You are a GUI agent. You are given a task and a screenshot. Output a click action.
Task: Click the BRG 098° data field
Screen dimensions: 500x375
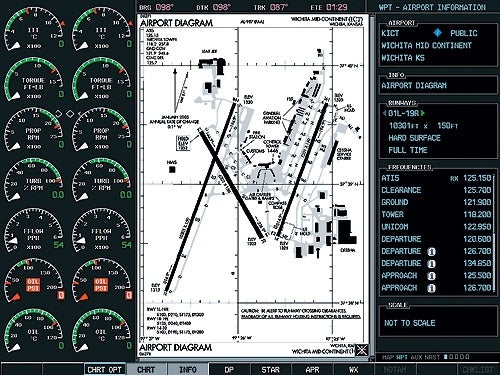point(157,7)
